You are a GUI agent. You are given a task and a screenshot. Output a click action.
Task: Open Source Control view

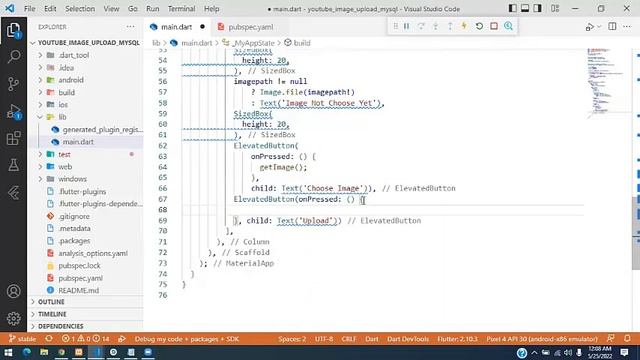point(13,84)
